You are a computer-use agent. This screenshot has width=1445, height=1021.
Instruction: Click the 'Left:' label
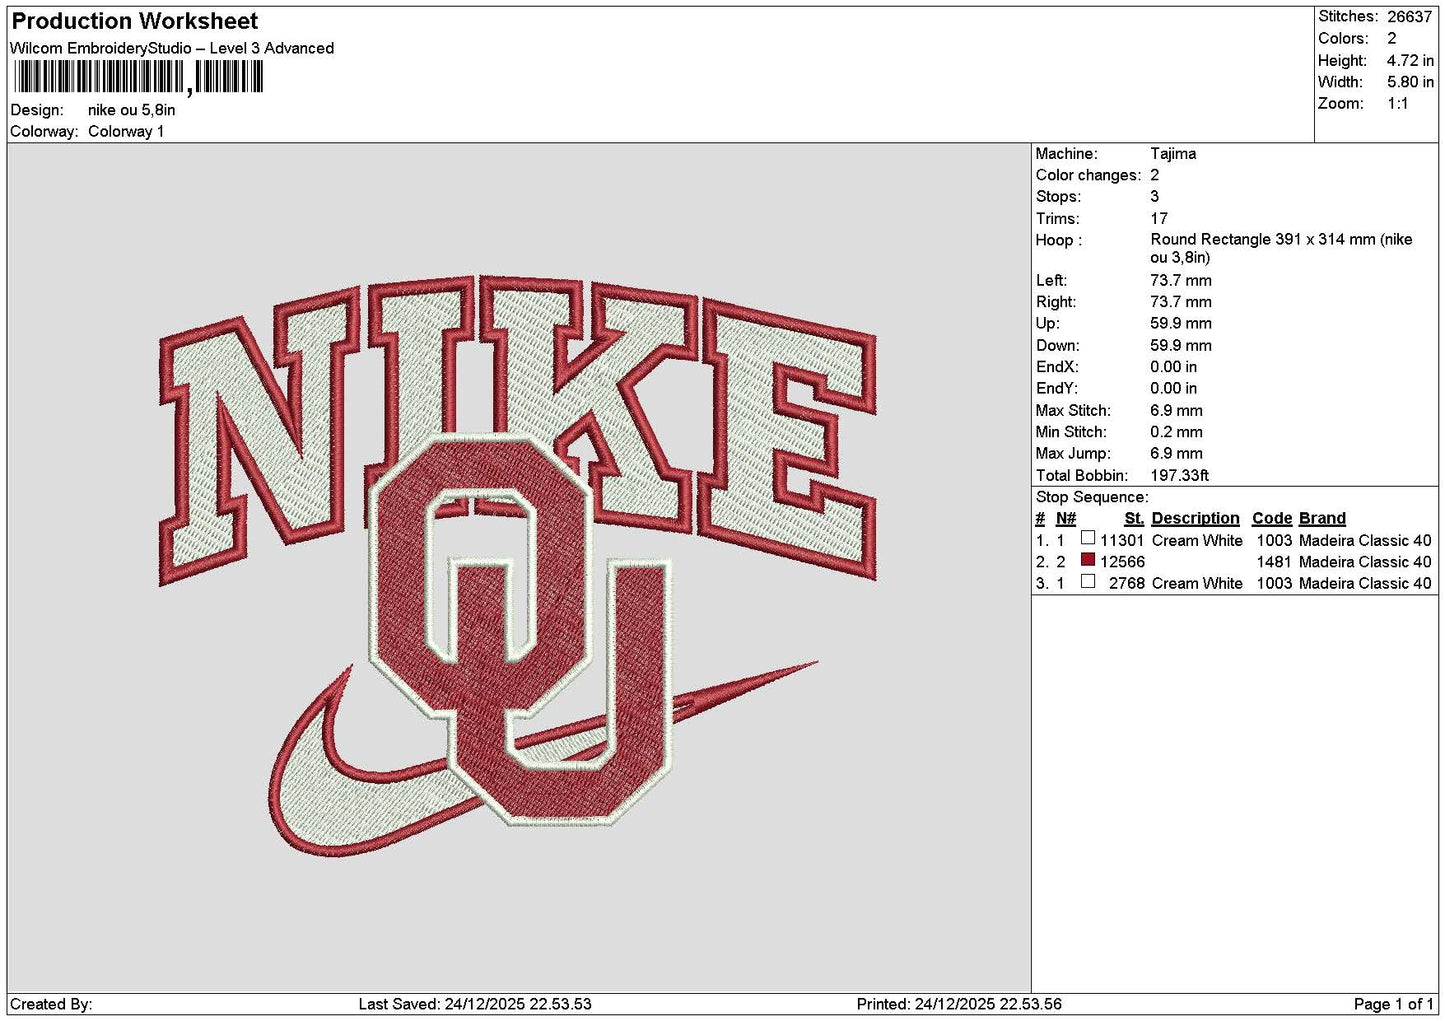pos(1051,280)
